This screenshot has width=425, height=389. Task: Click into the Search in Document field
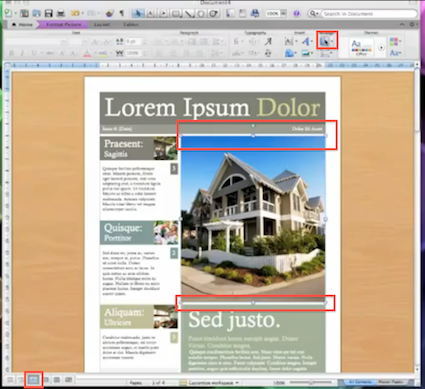[369, 14]
